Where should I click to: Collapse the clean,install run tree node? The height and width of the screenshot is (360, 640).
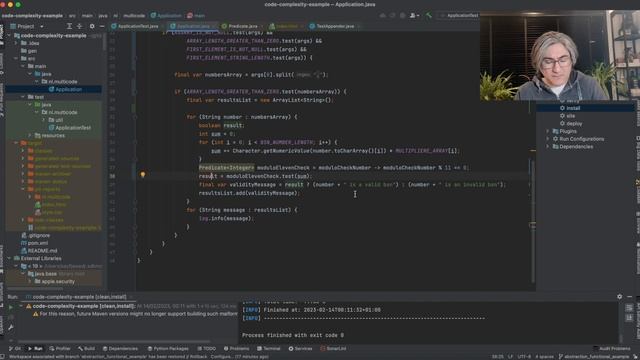pyautogui.click(x=20, y=306)
